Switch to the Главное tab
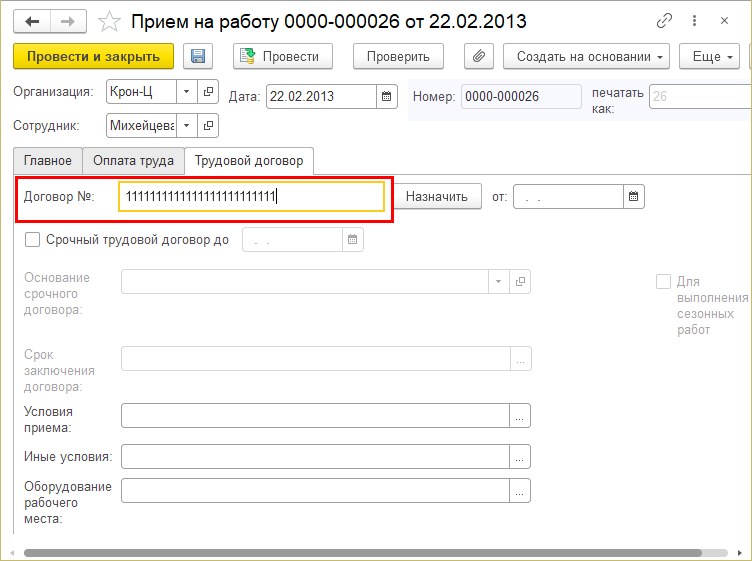 tap(48, 161)
